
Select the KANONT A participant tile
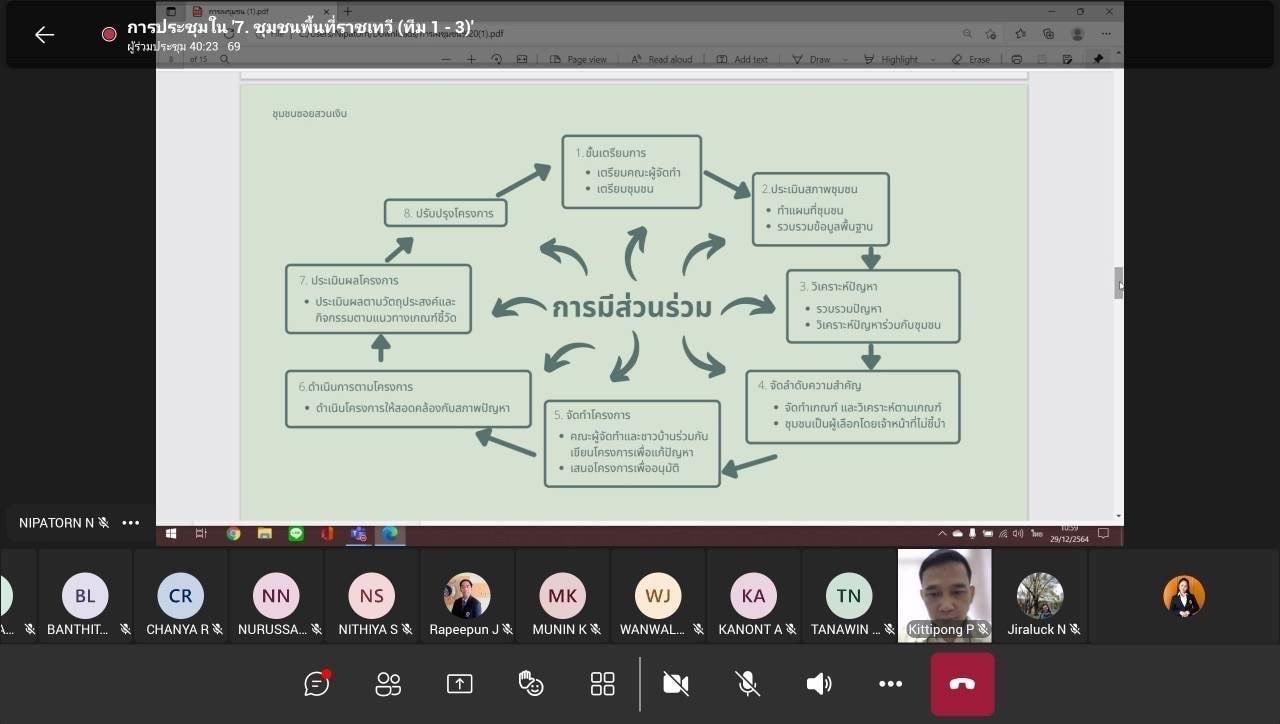pos(754,596)
